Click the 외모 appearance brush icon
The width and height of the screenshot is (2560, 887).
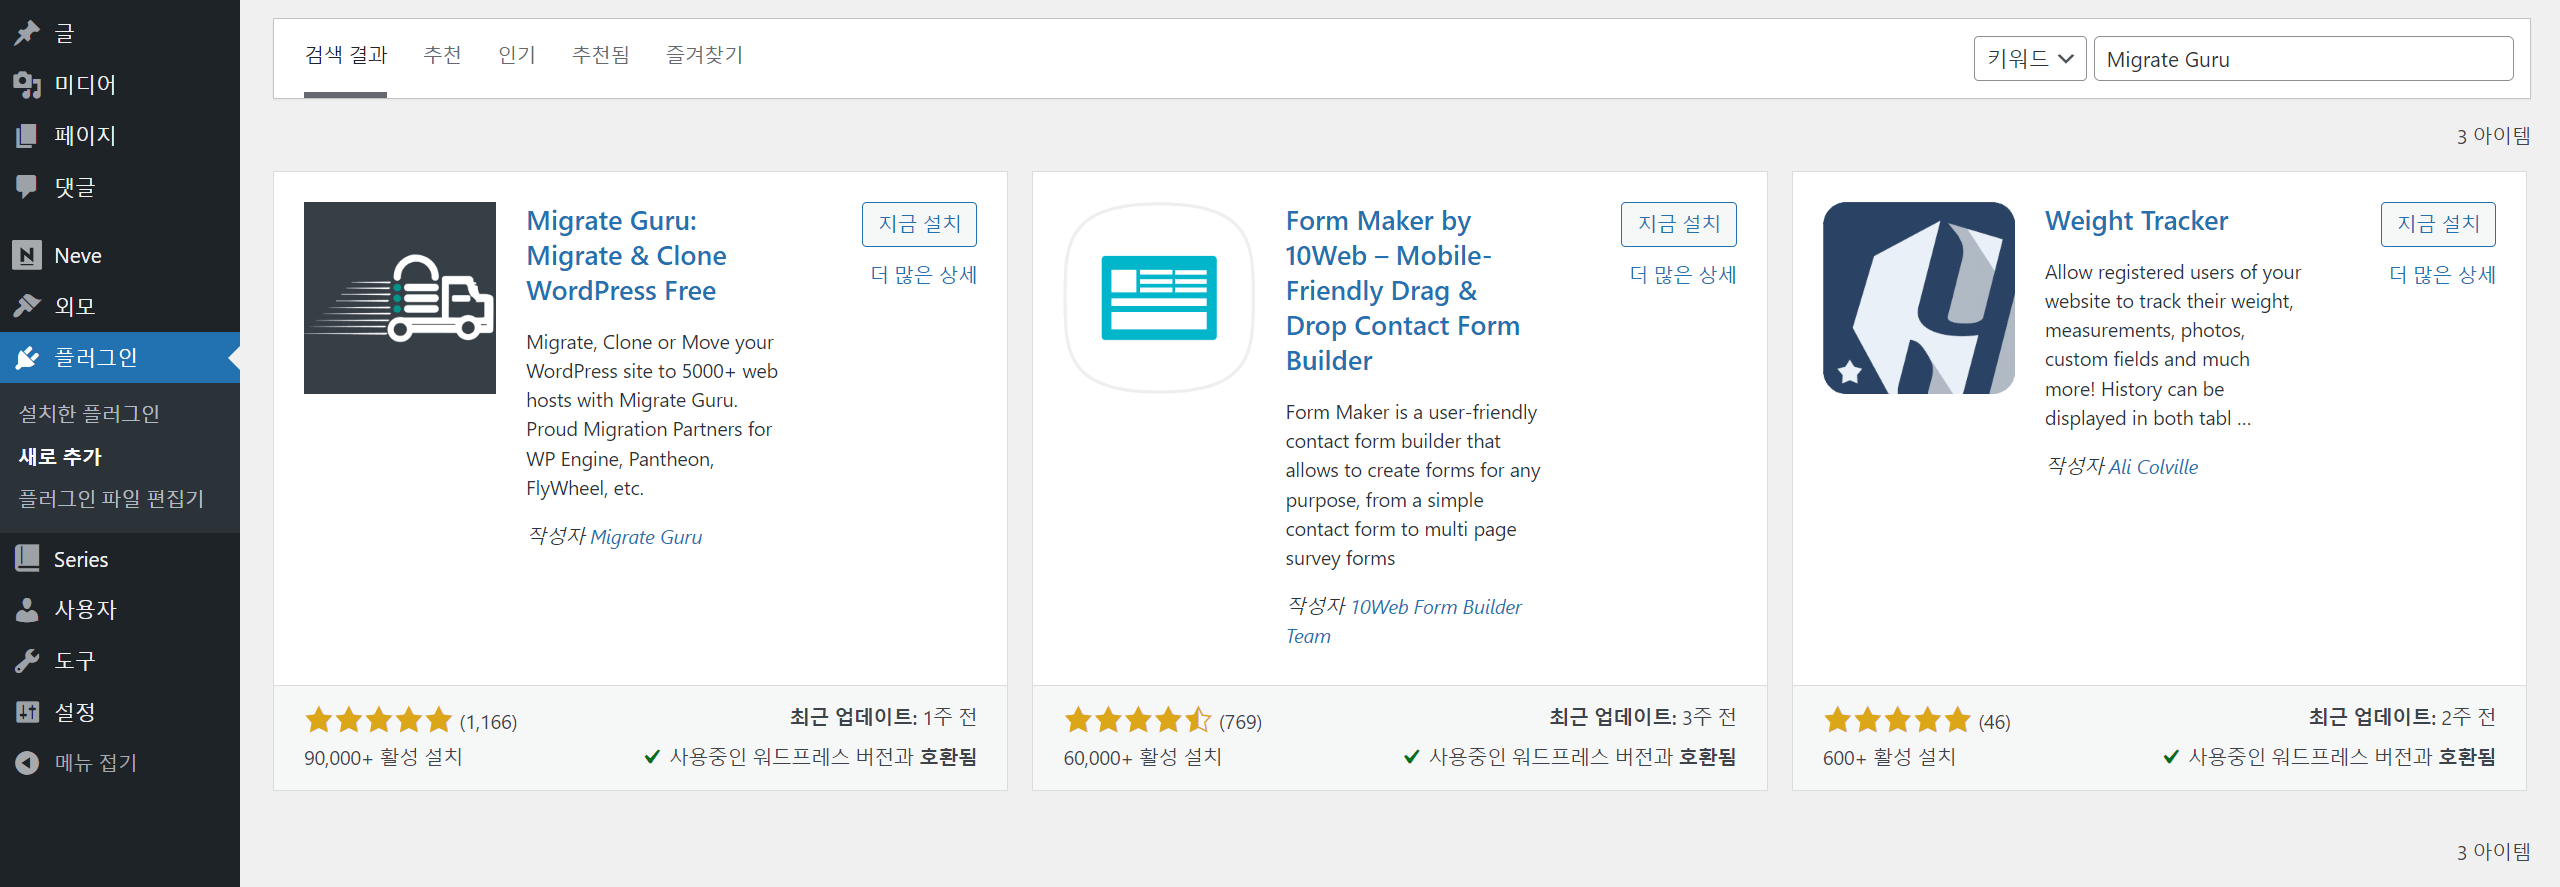pyautogui.click(x=27, y=306)
